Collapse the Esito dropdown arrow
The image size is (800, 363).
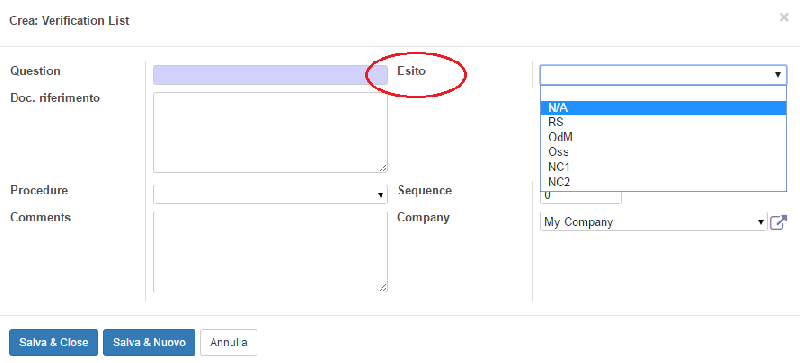tap(778, 75)
